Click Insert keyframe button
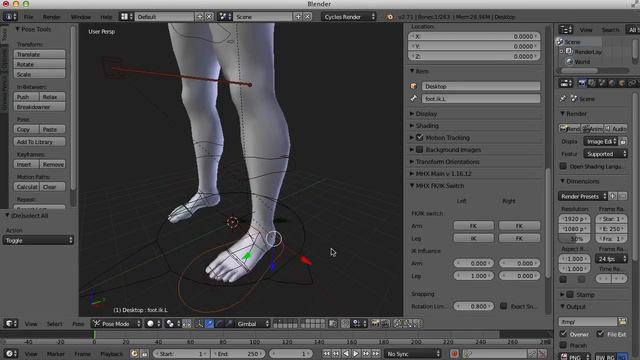Screen dimensions: 640x360 pos(26,164)
